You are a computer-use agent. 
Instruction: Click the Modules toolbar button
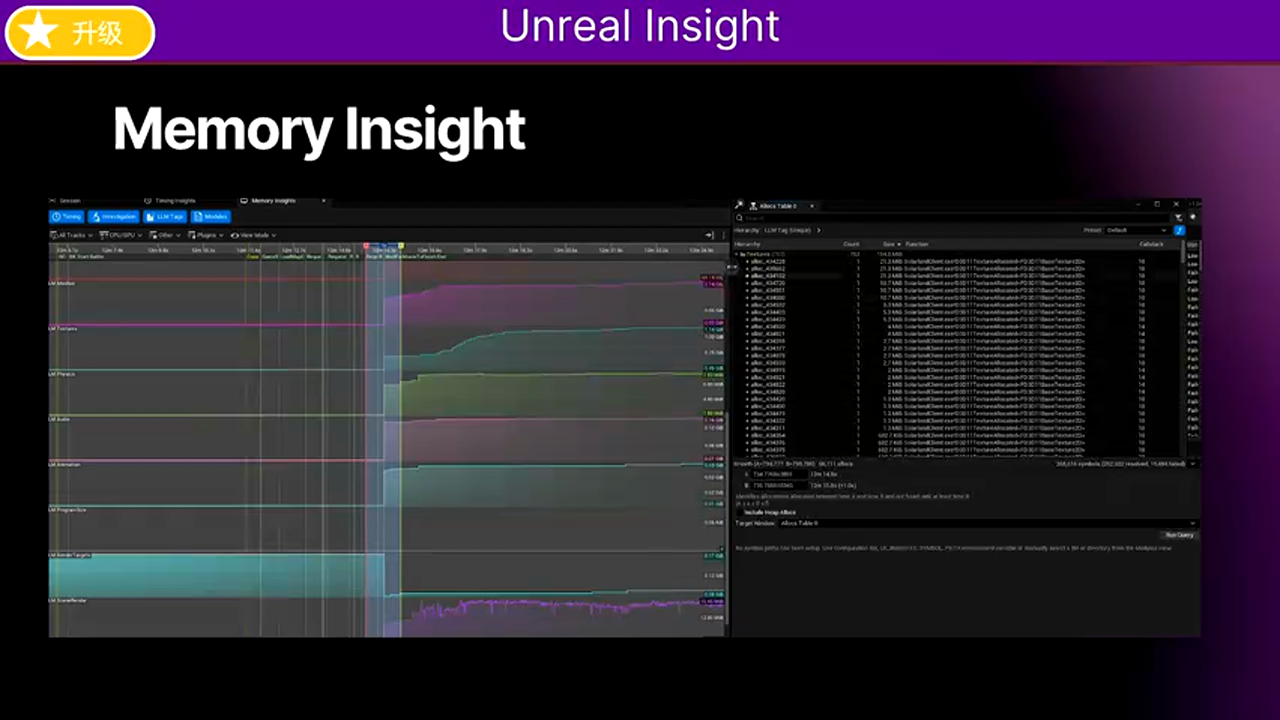pos(210,216)
